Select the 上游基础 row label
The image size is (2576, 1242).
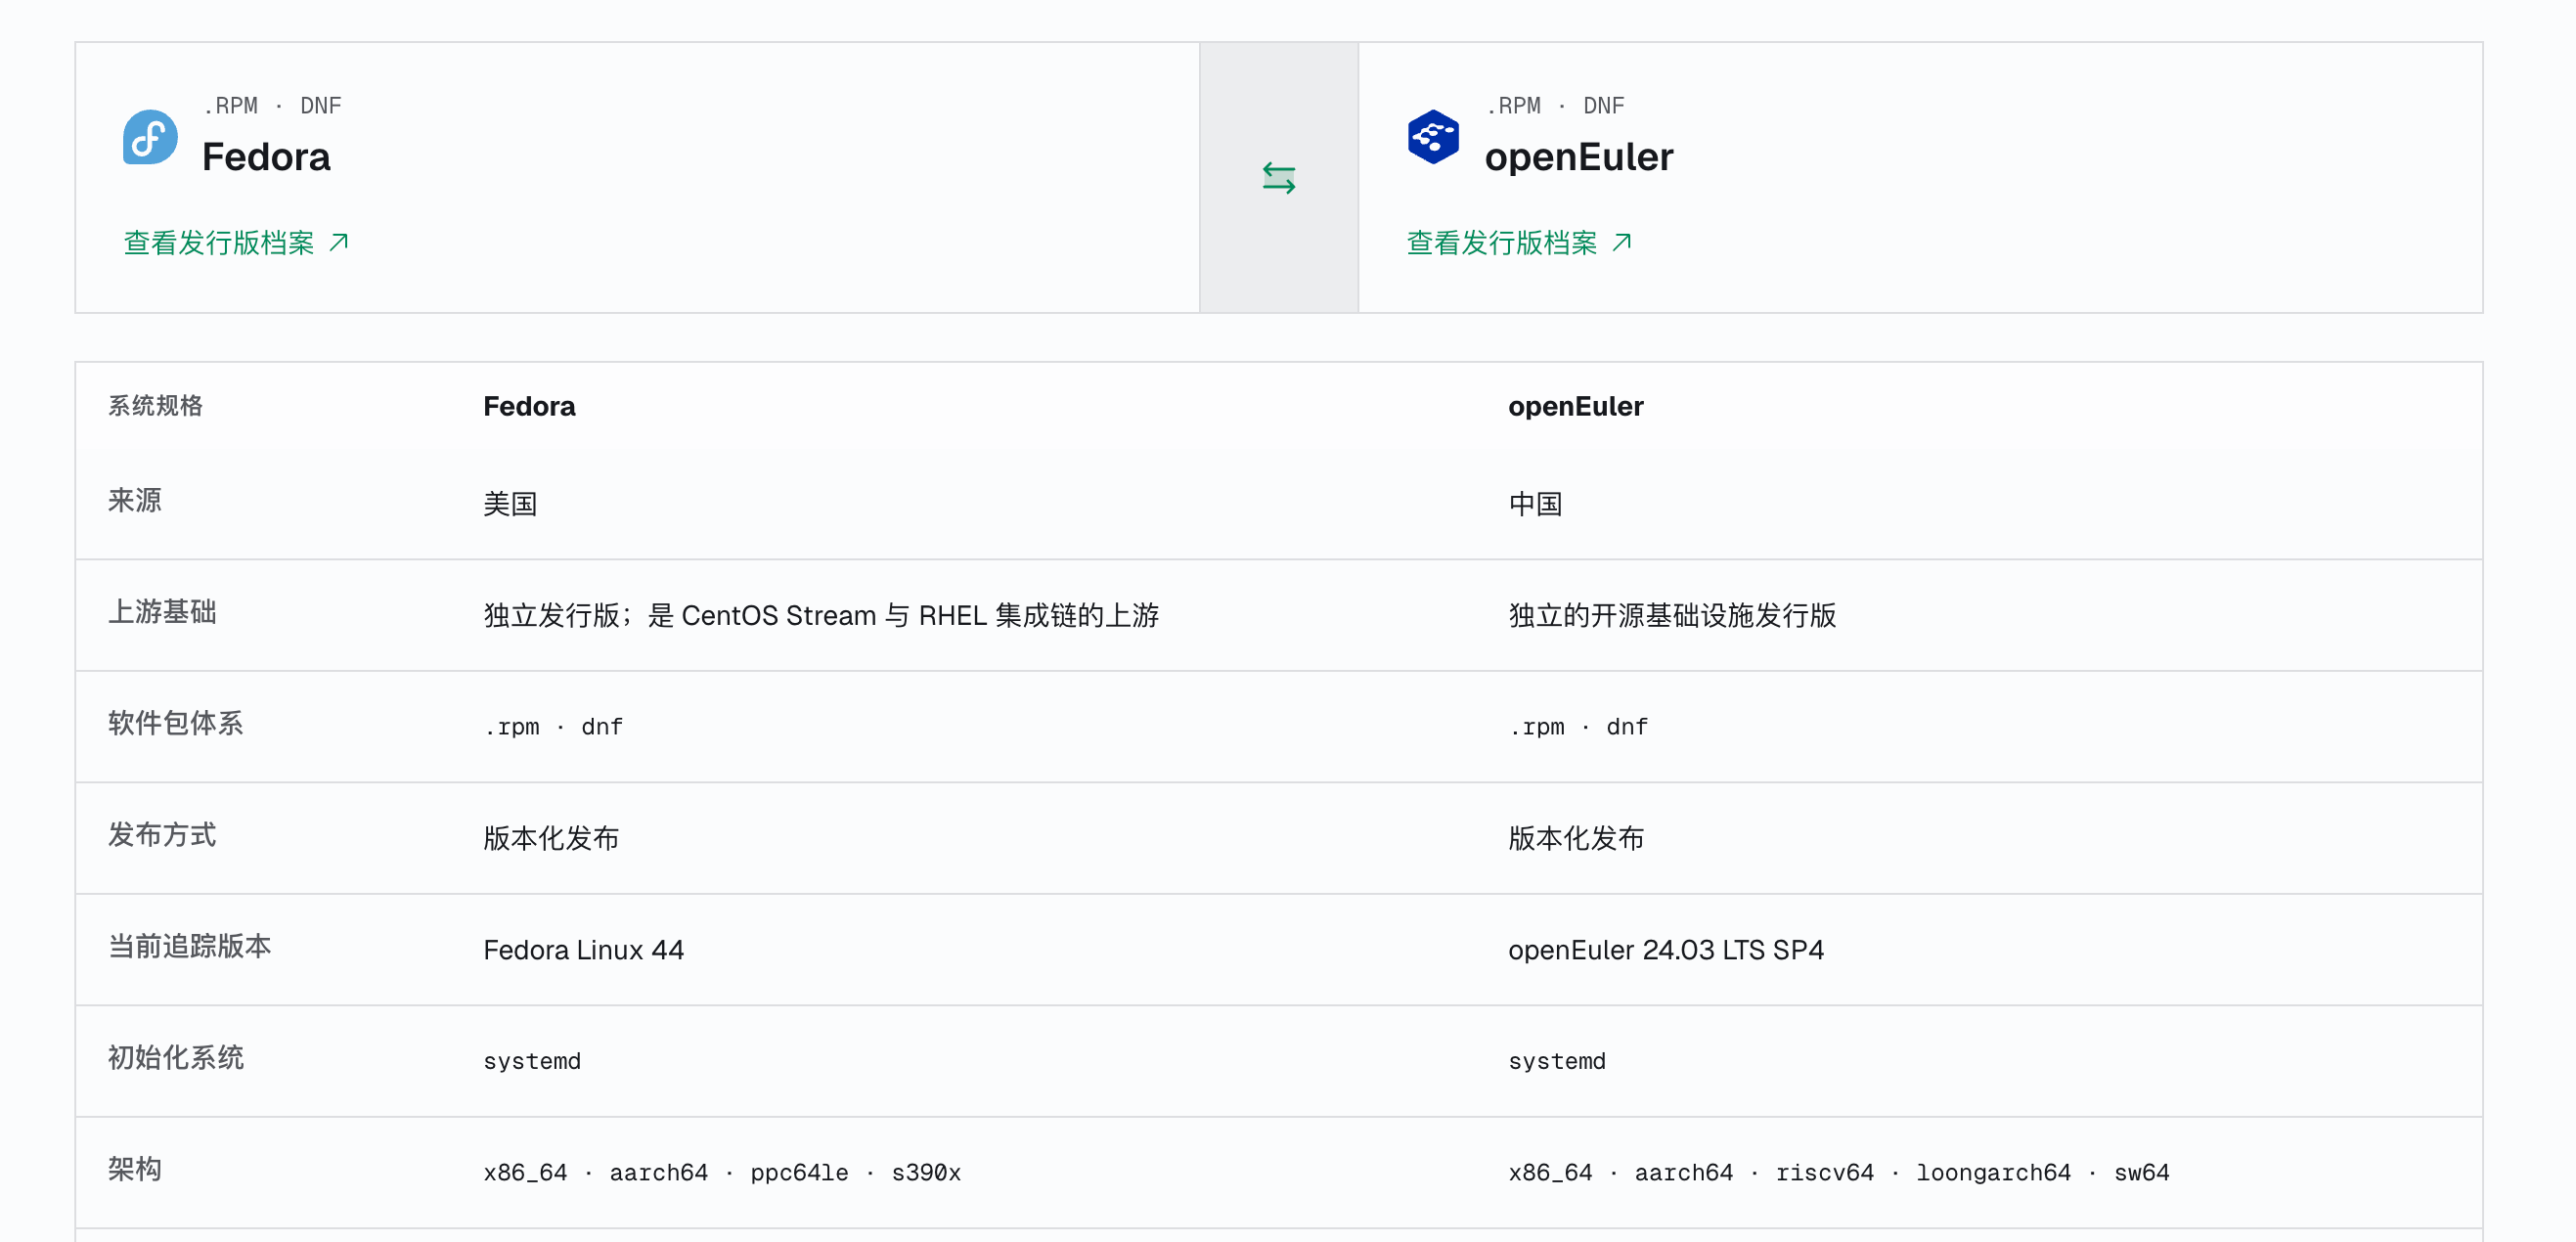(162, 612)
